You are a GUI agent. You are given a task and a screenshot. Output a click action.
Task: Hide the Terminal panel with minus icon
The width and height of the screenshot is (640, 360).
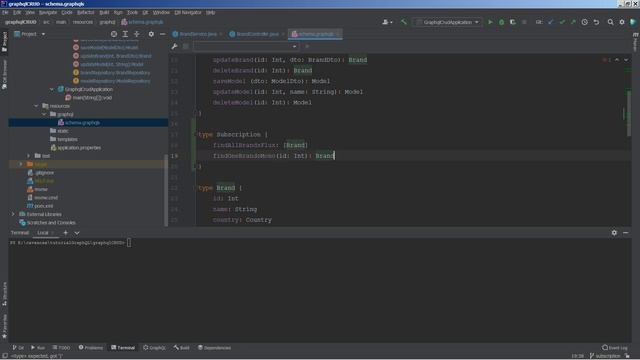626,233
